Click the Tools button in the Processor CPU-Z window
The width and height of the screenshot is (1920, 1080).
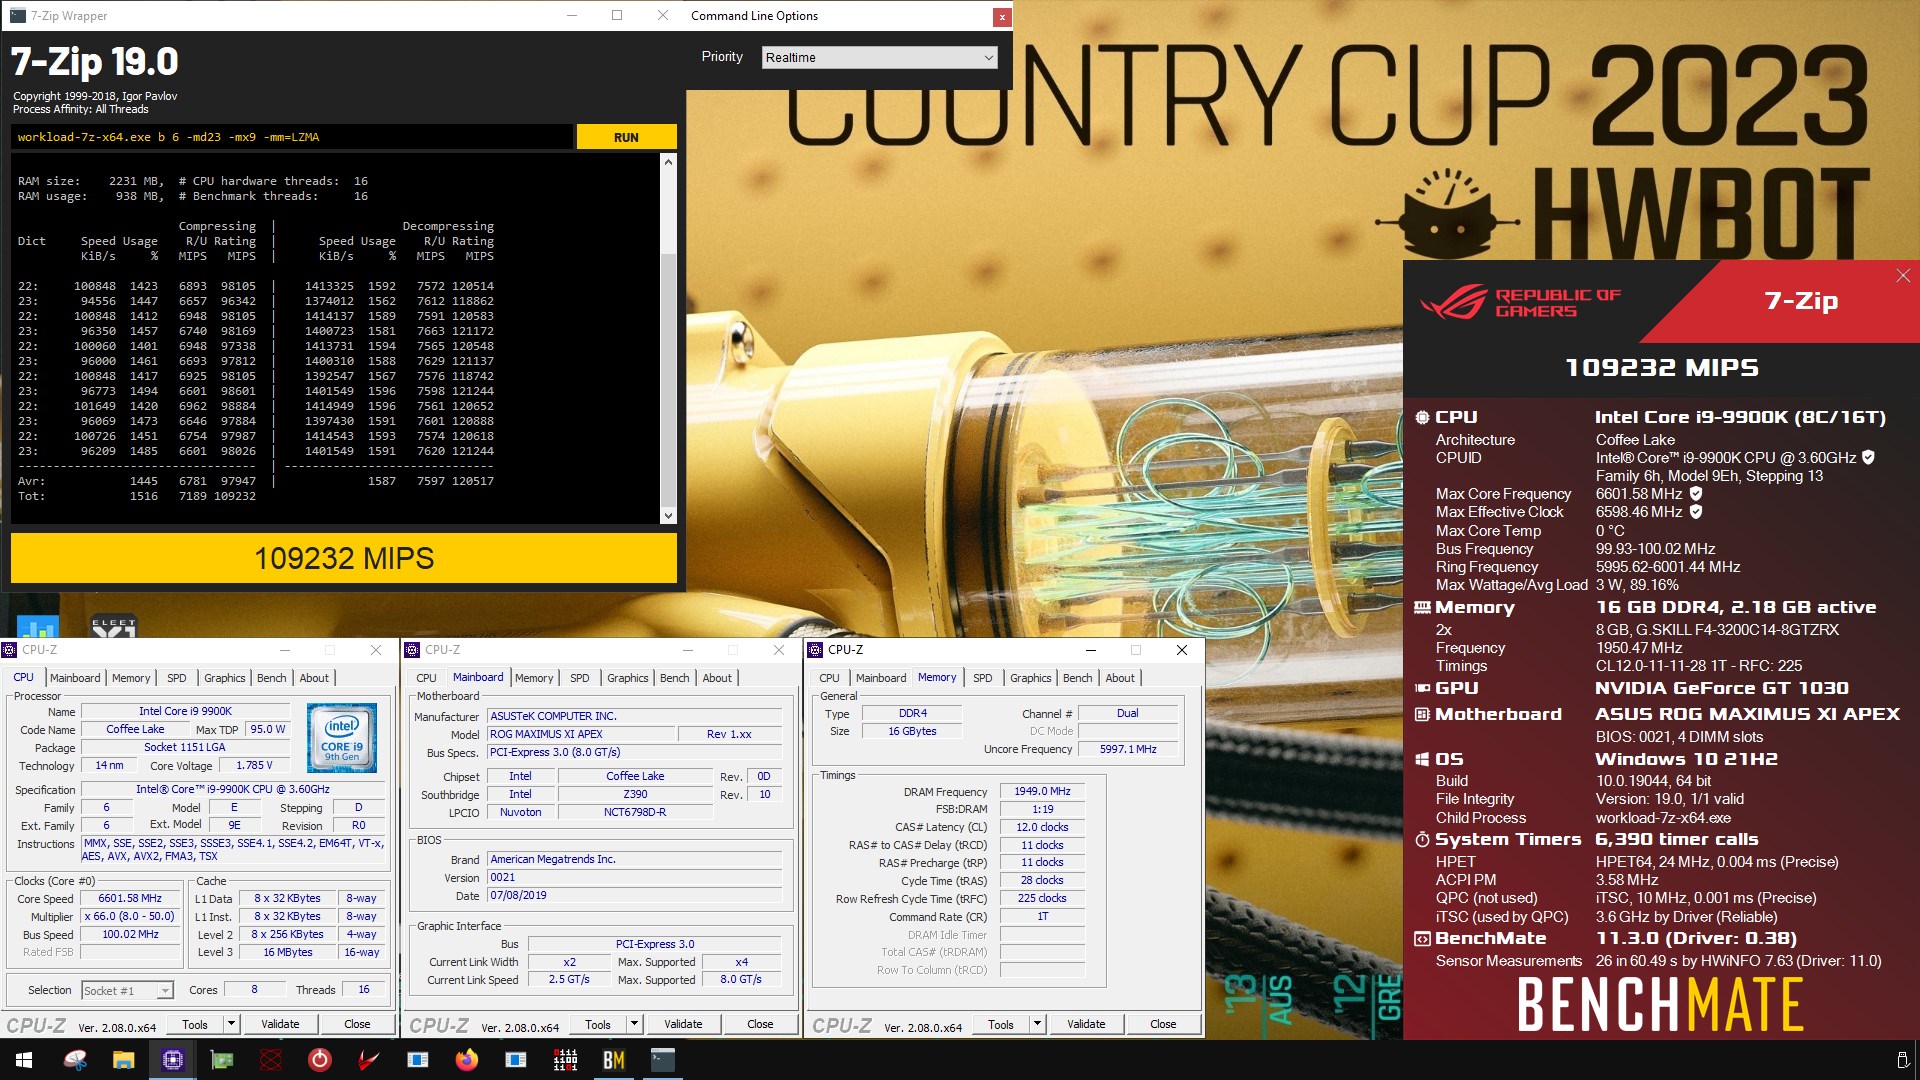(195, 1024)
